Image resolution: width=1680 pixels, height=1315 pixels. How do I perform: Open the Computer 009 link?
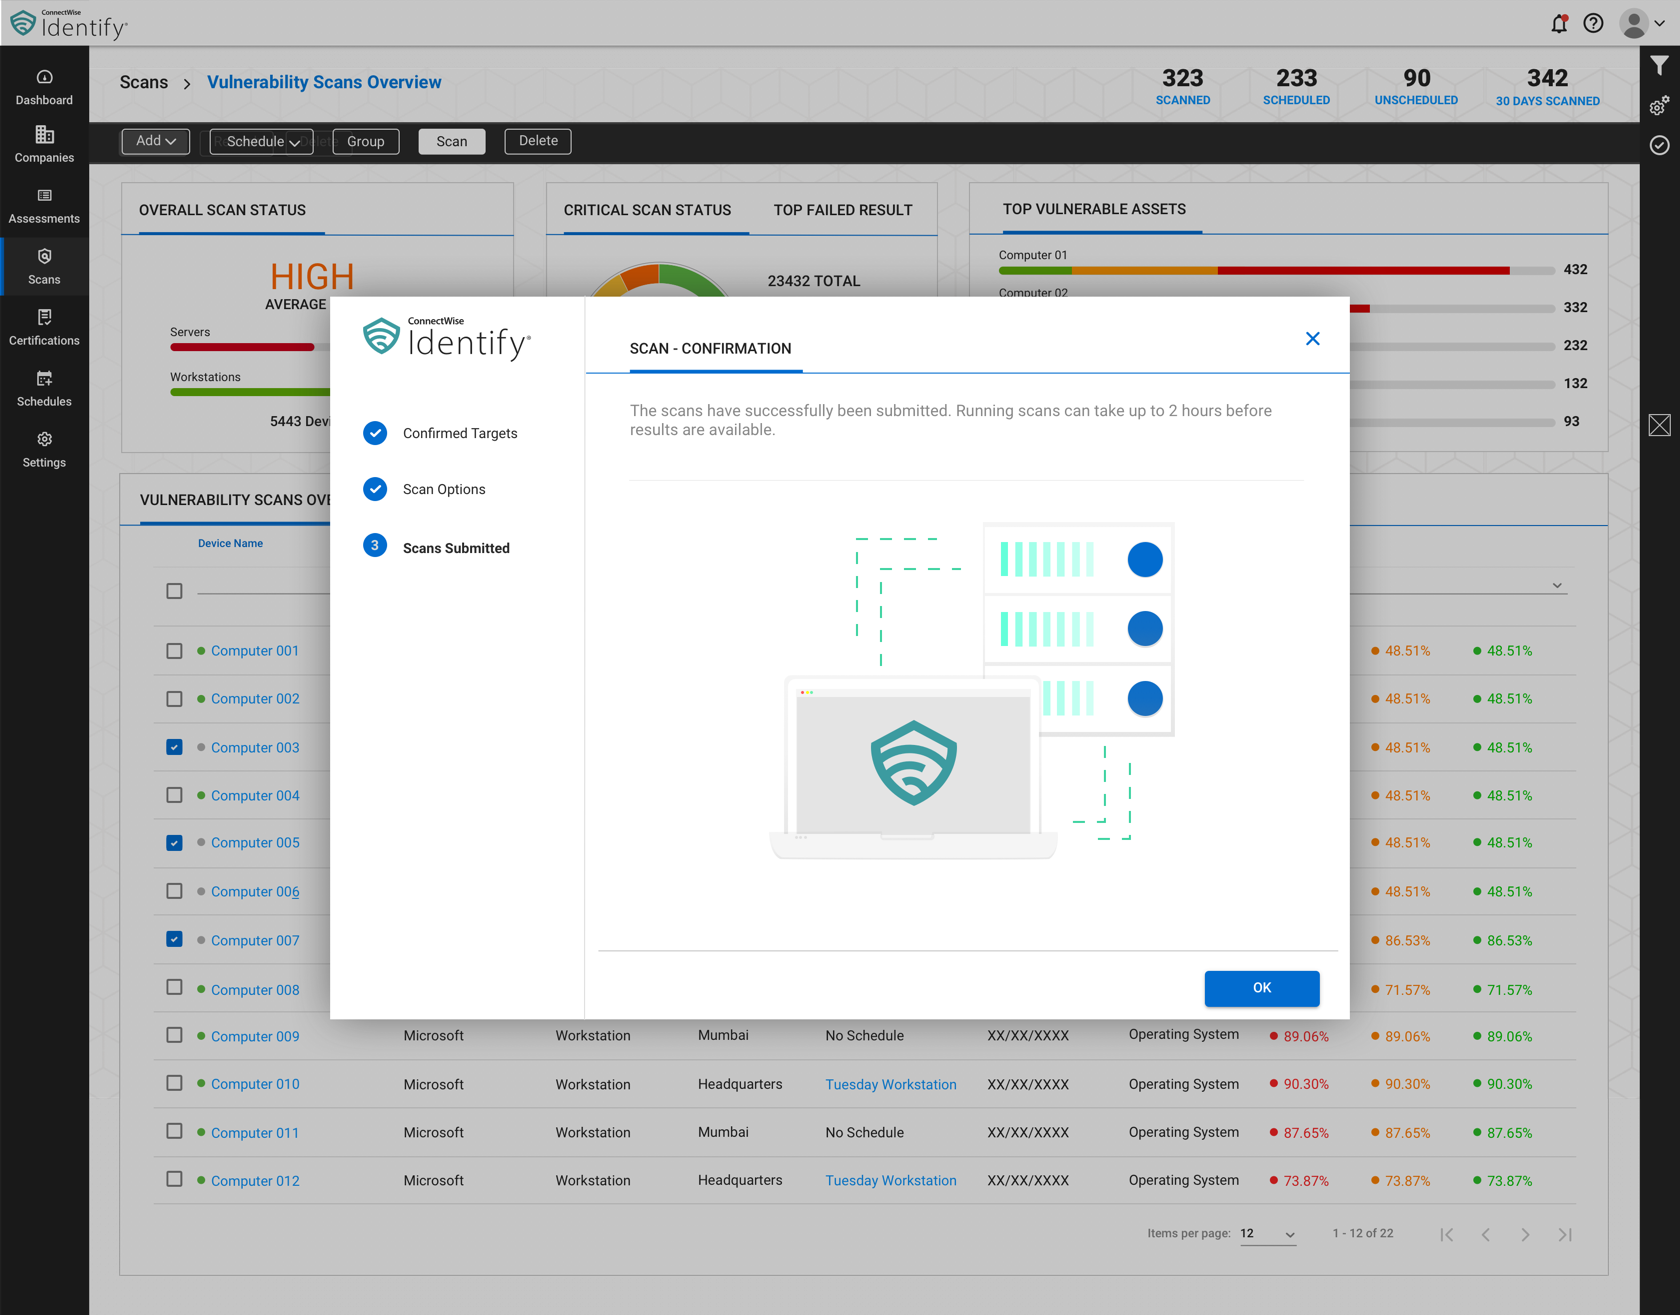[255, 1036]
